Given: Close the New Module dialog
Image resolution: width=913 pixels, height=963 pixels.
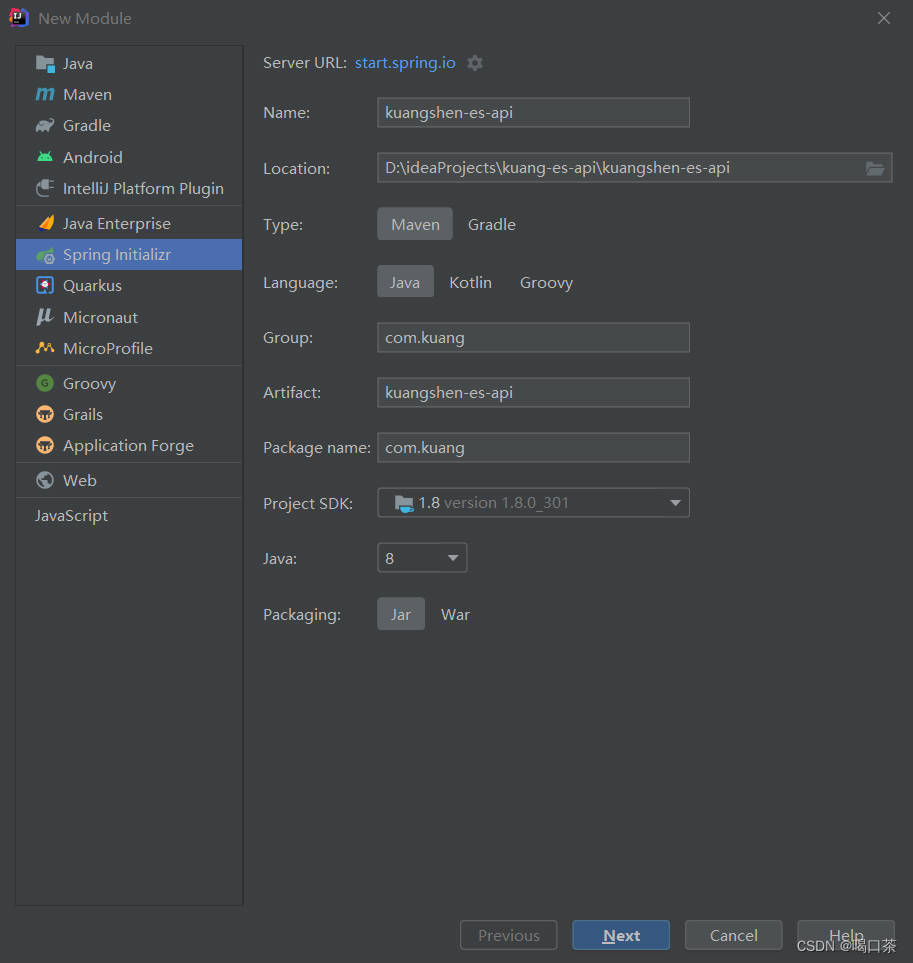Looking at the screenshot, I should 884,18.
